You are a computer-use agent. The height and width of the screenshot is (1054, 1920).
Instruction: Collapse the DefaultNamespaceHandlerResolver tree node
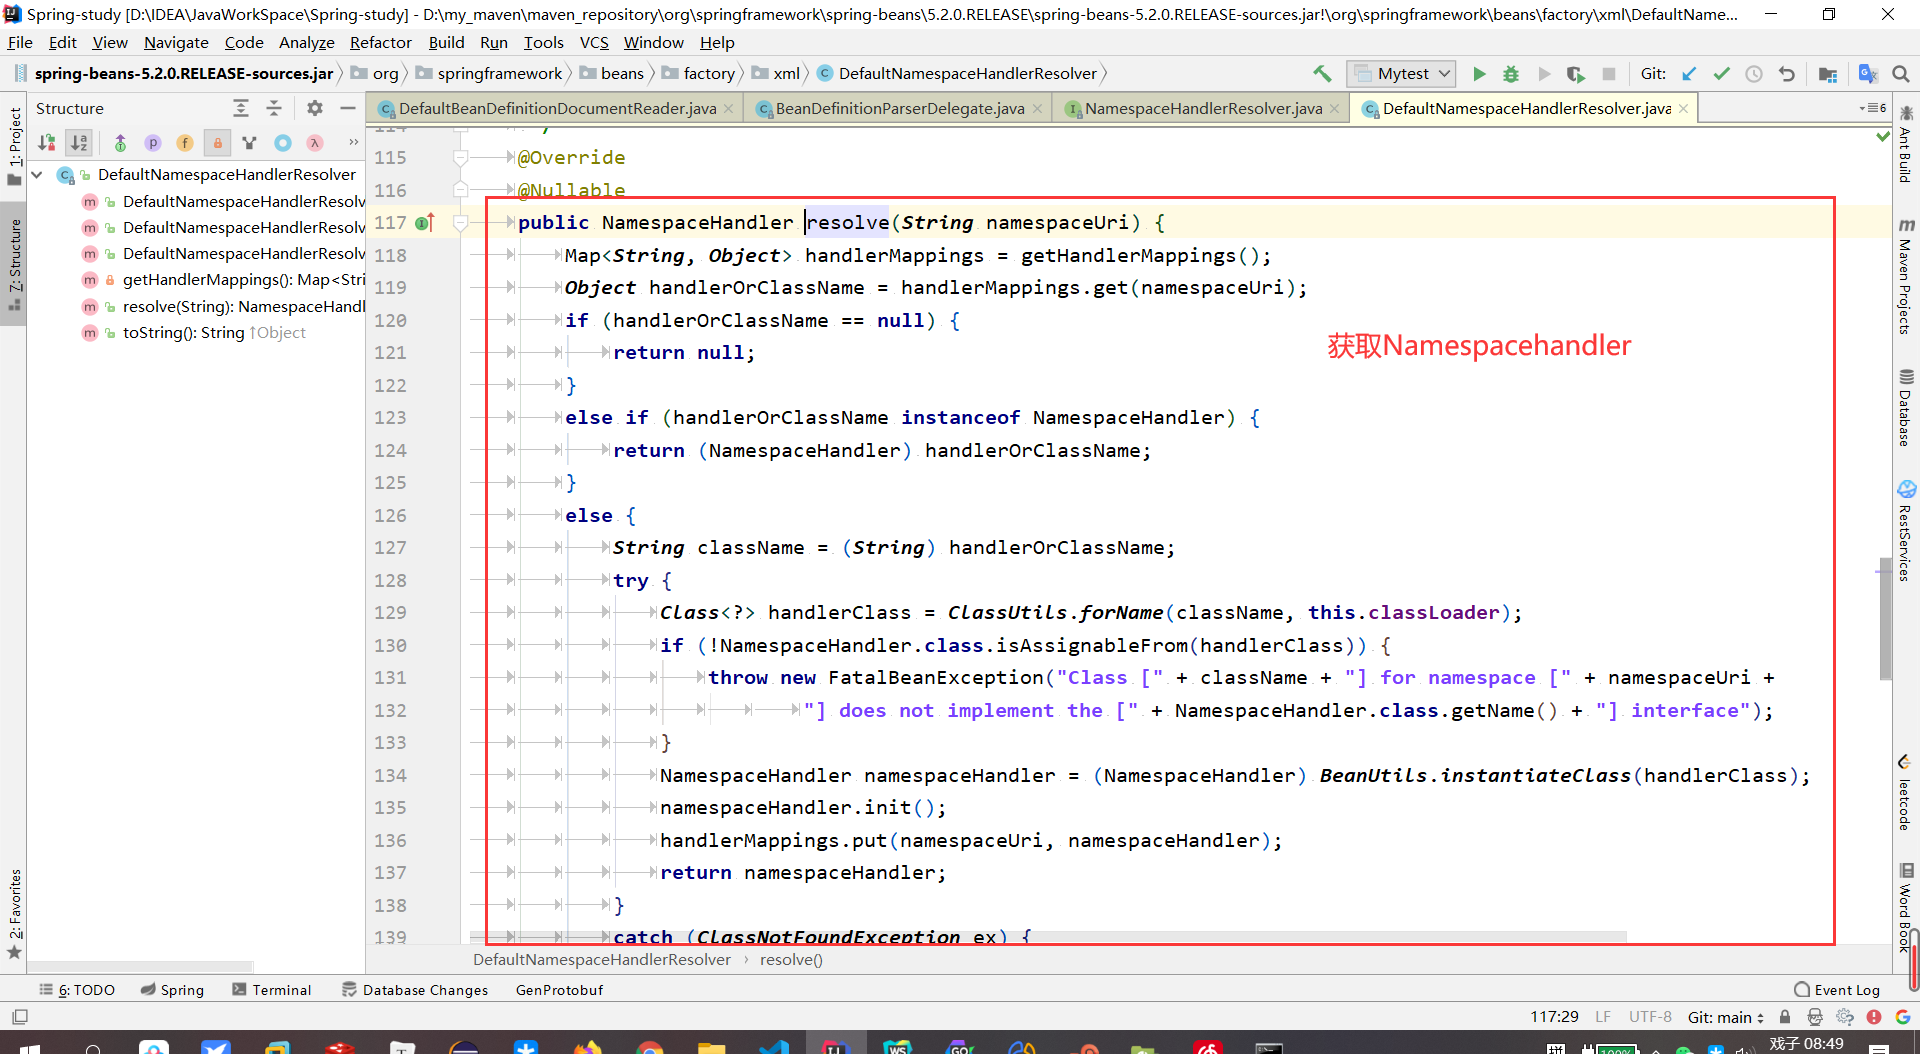point(36,174)
